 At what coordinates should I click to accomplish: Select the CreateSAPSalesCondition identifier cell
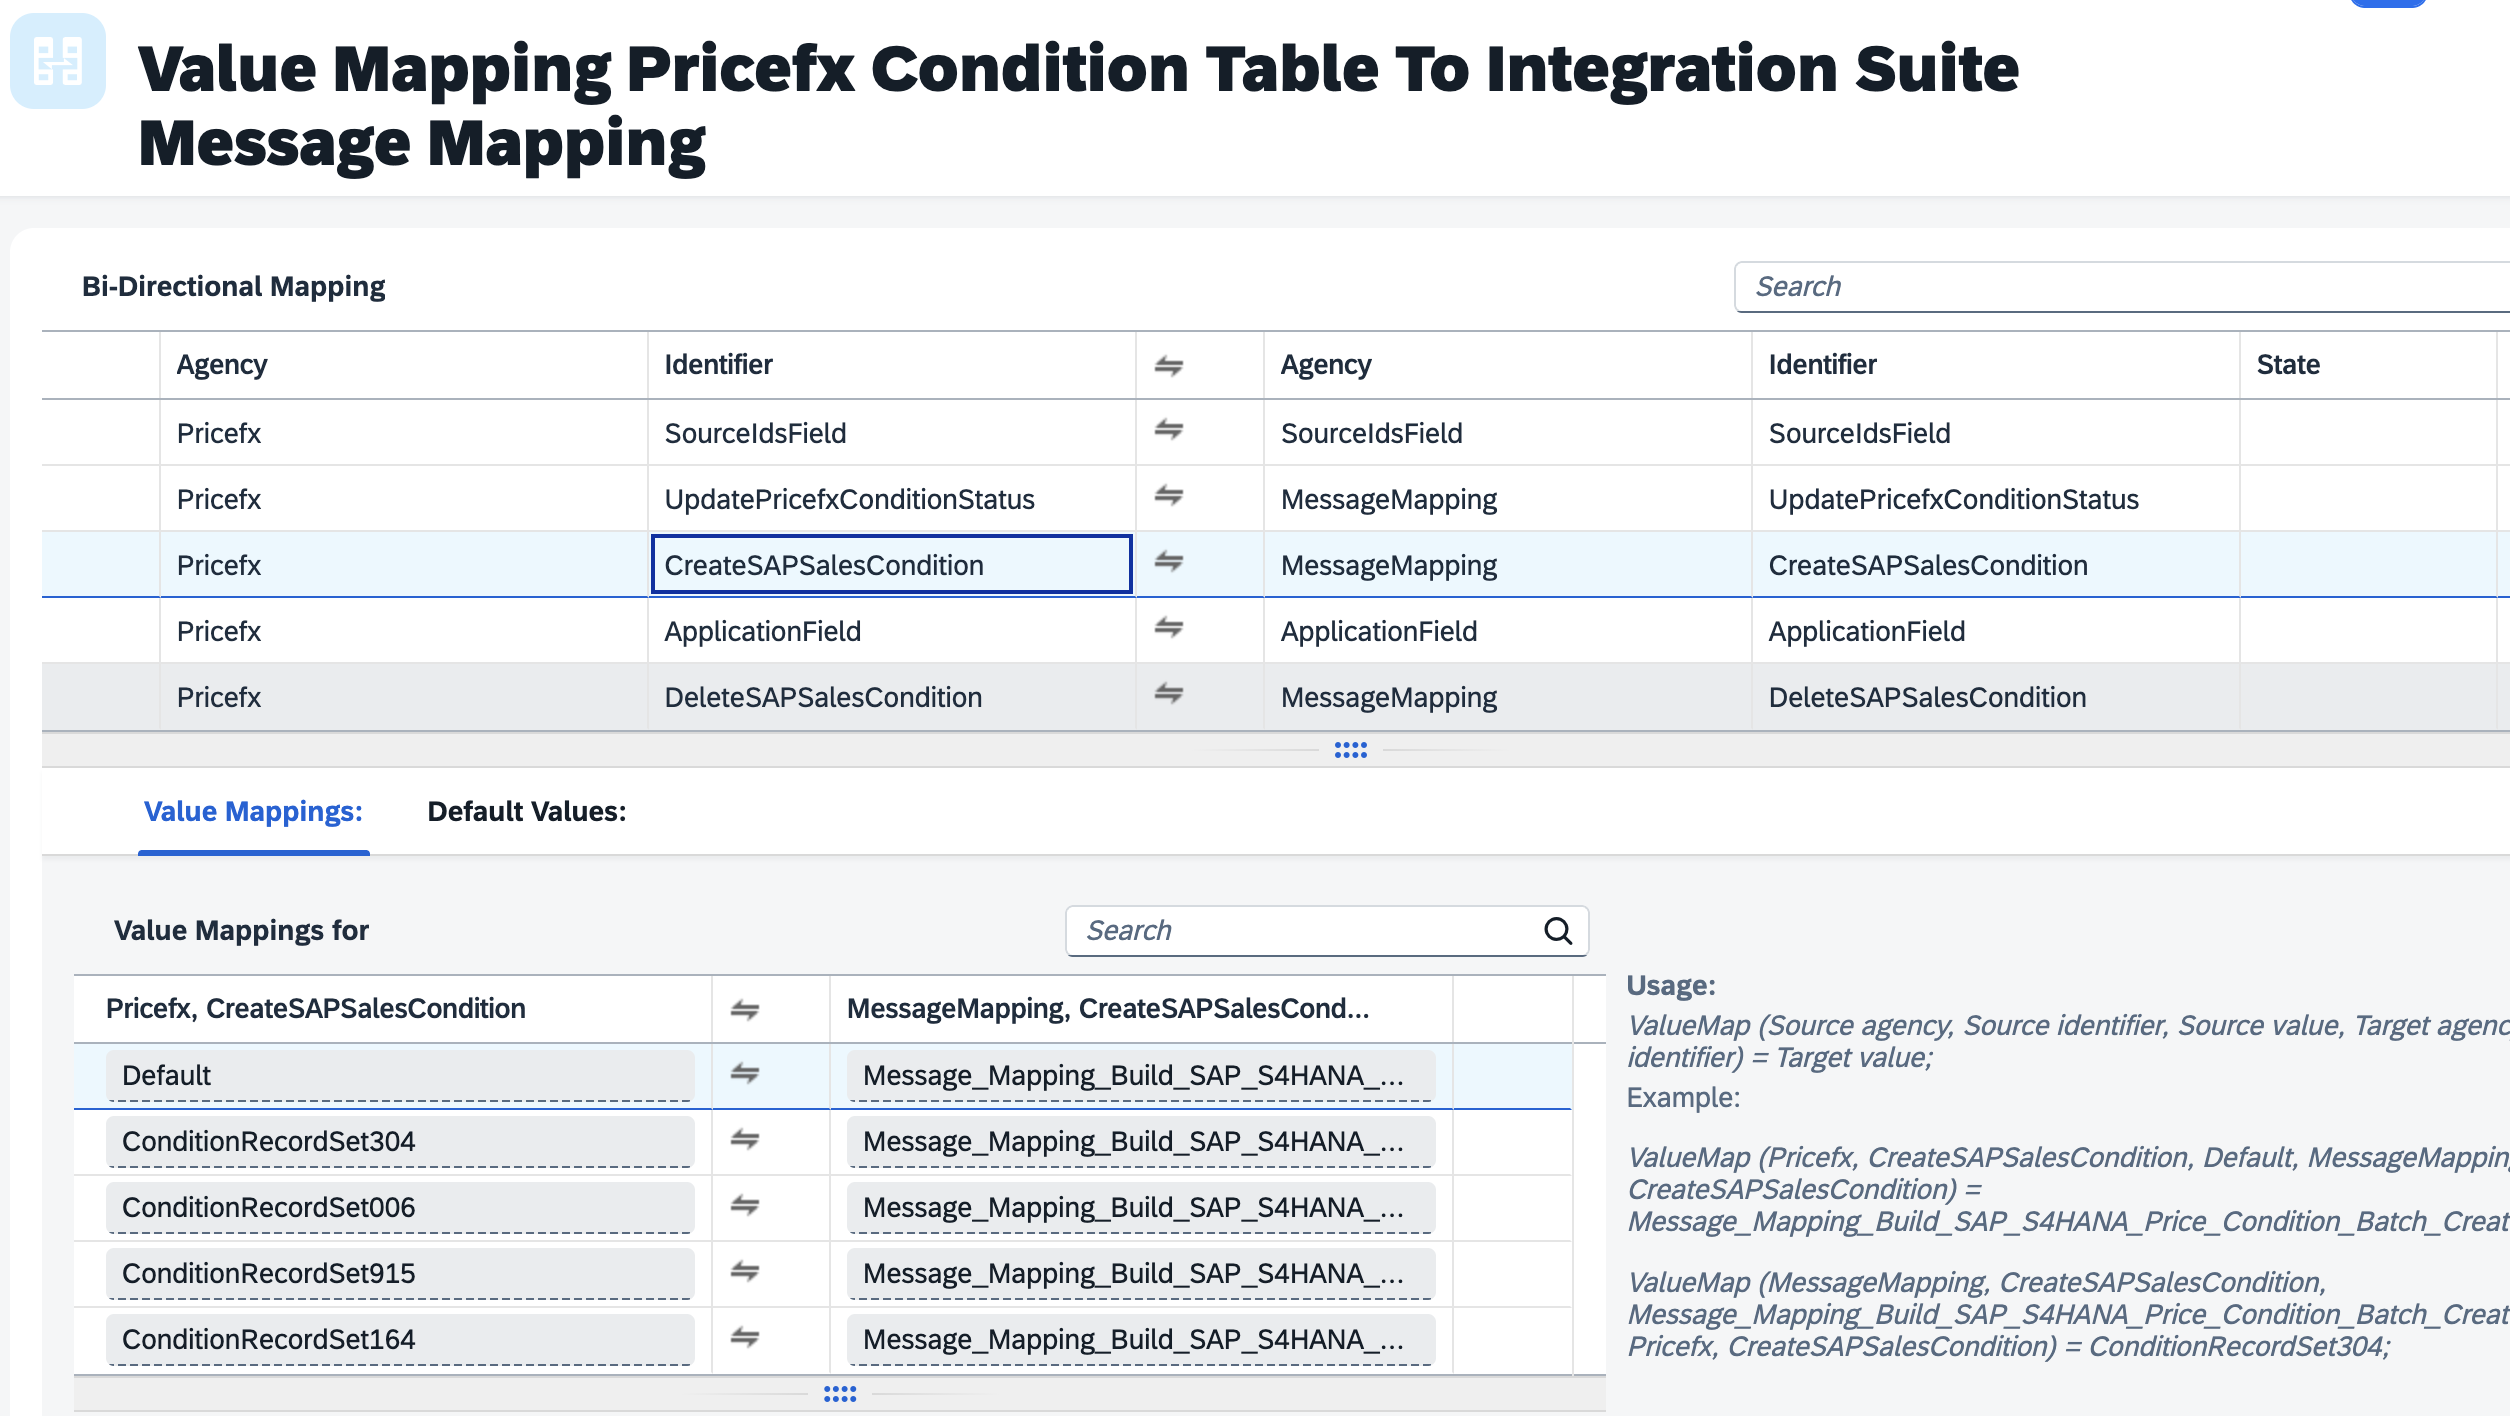point(890,565)
